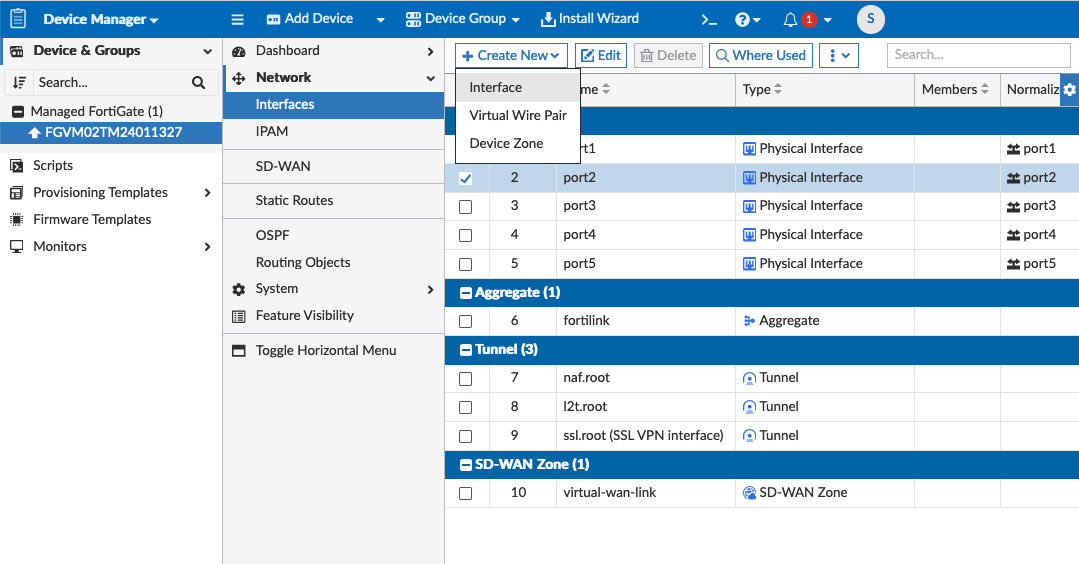This screenshot has width=1079, height=564.
Task: Select Device Zone menu entry
Action: [x=518, y=144]
